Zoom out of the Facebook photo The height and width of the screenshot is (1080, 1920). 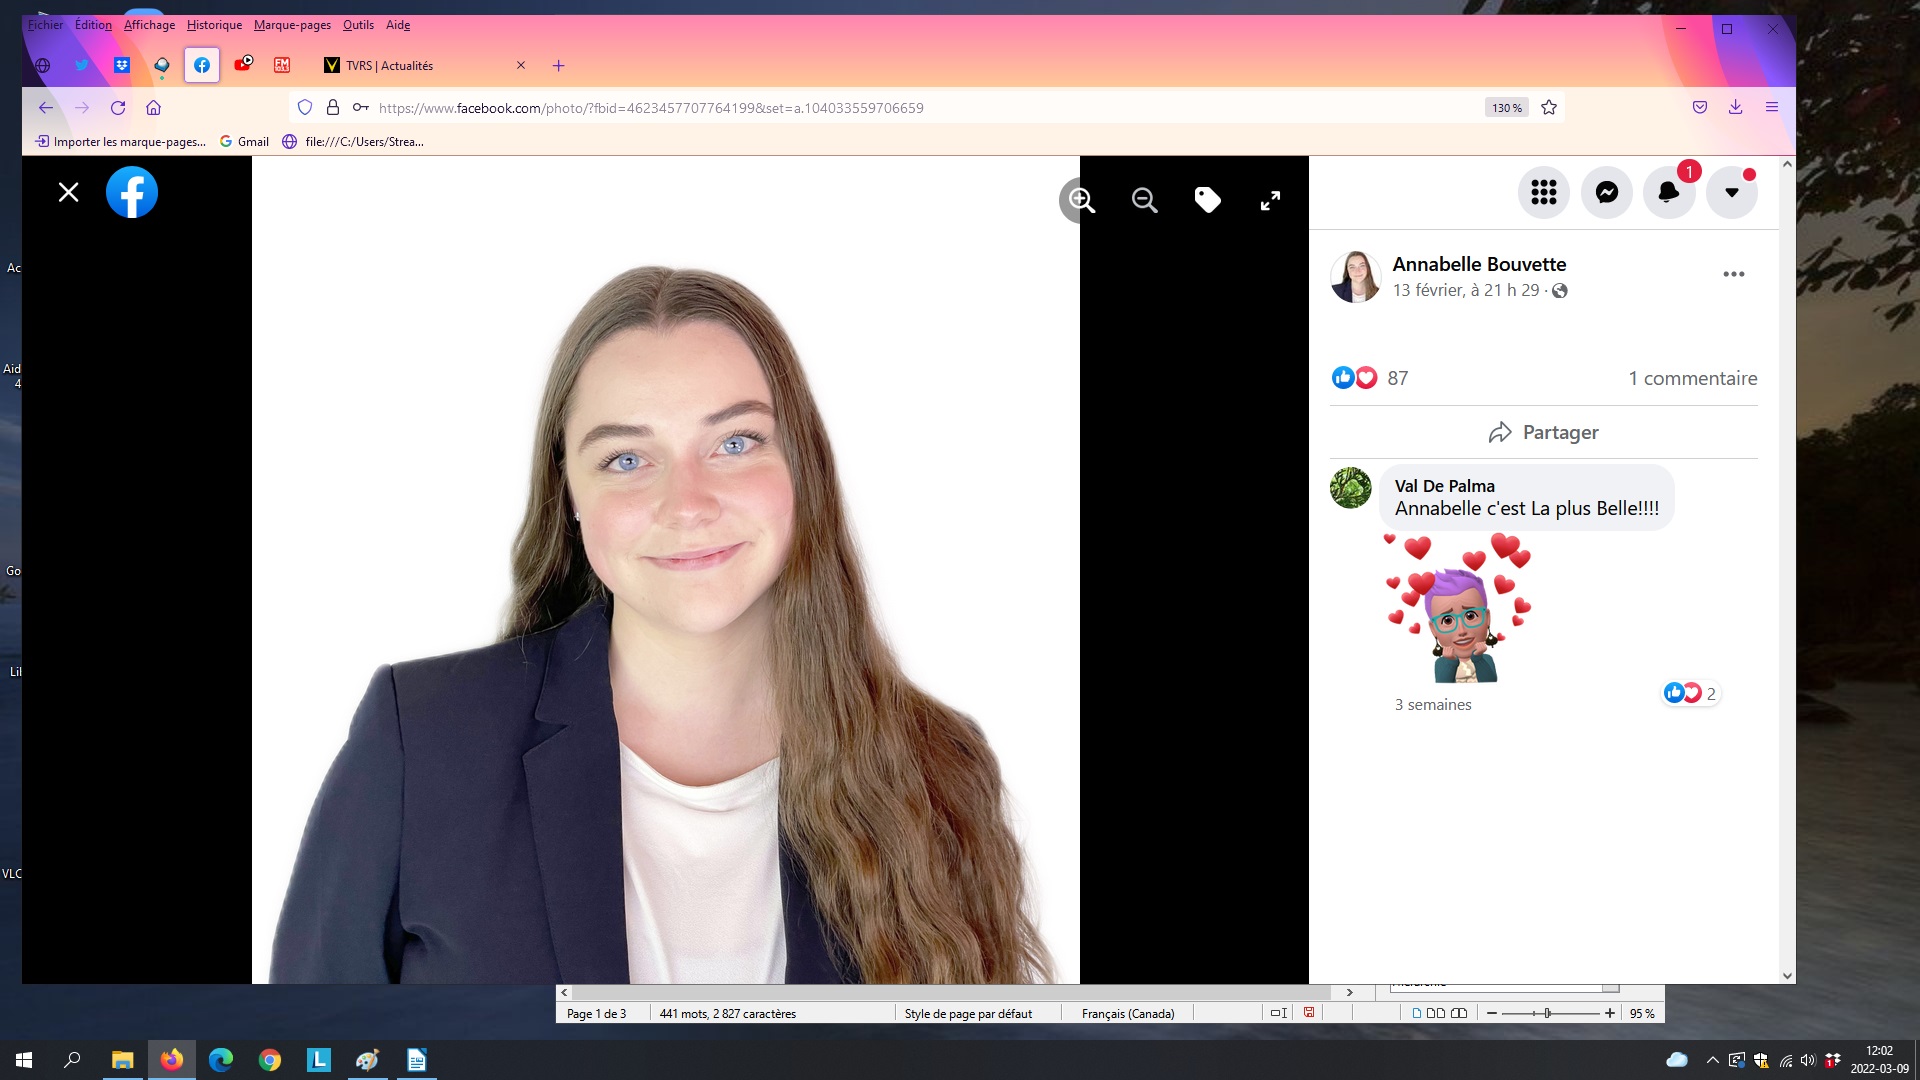[1144, 200]
